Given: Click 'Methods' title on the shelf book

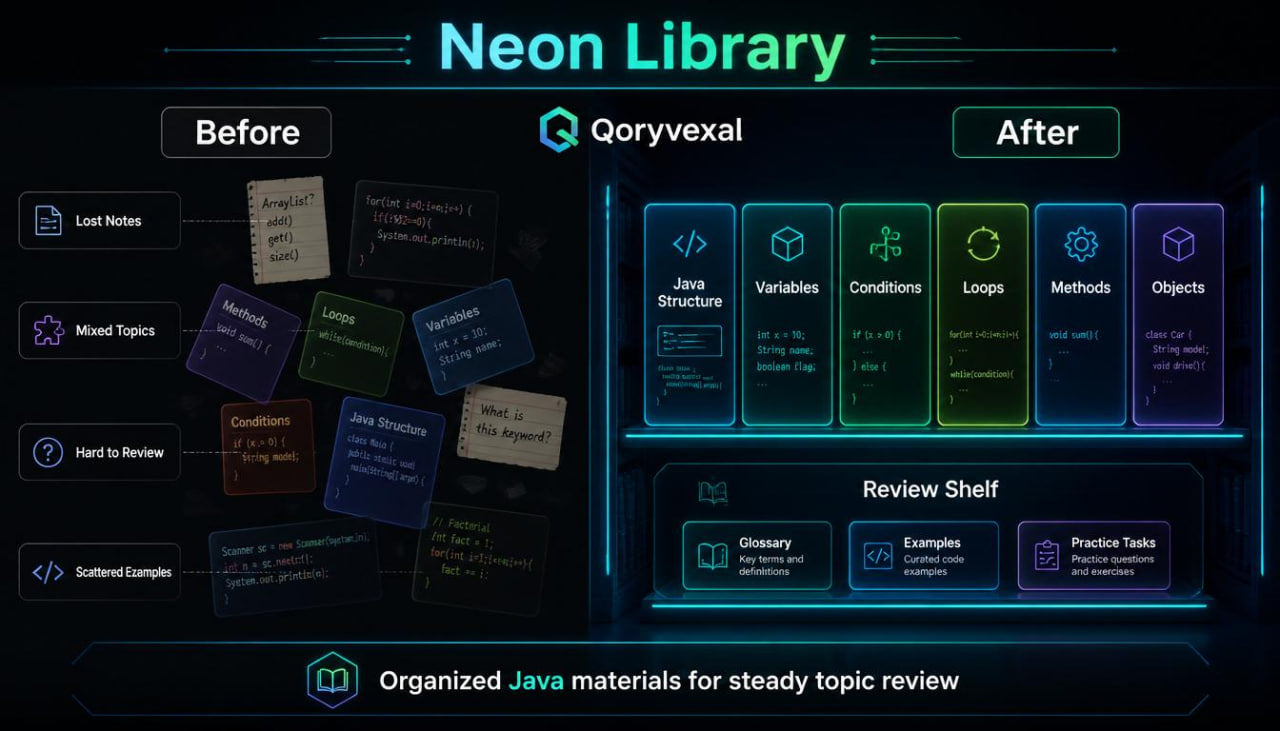Looking at the screenshot, I should pyautogui.click(x=1081, y=287).
